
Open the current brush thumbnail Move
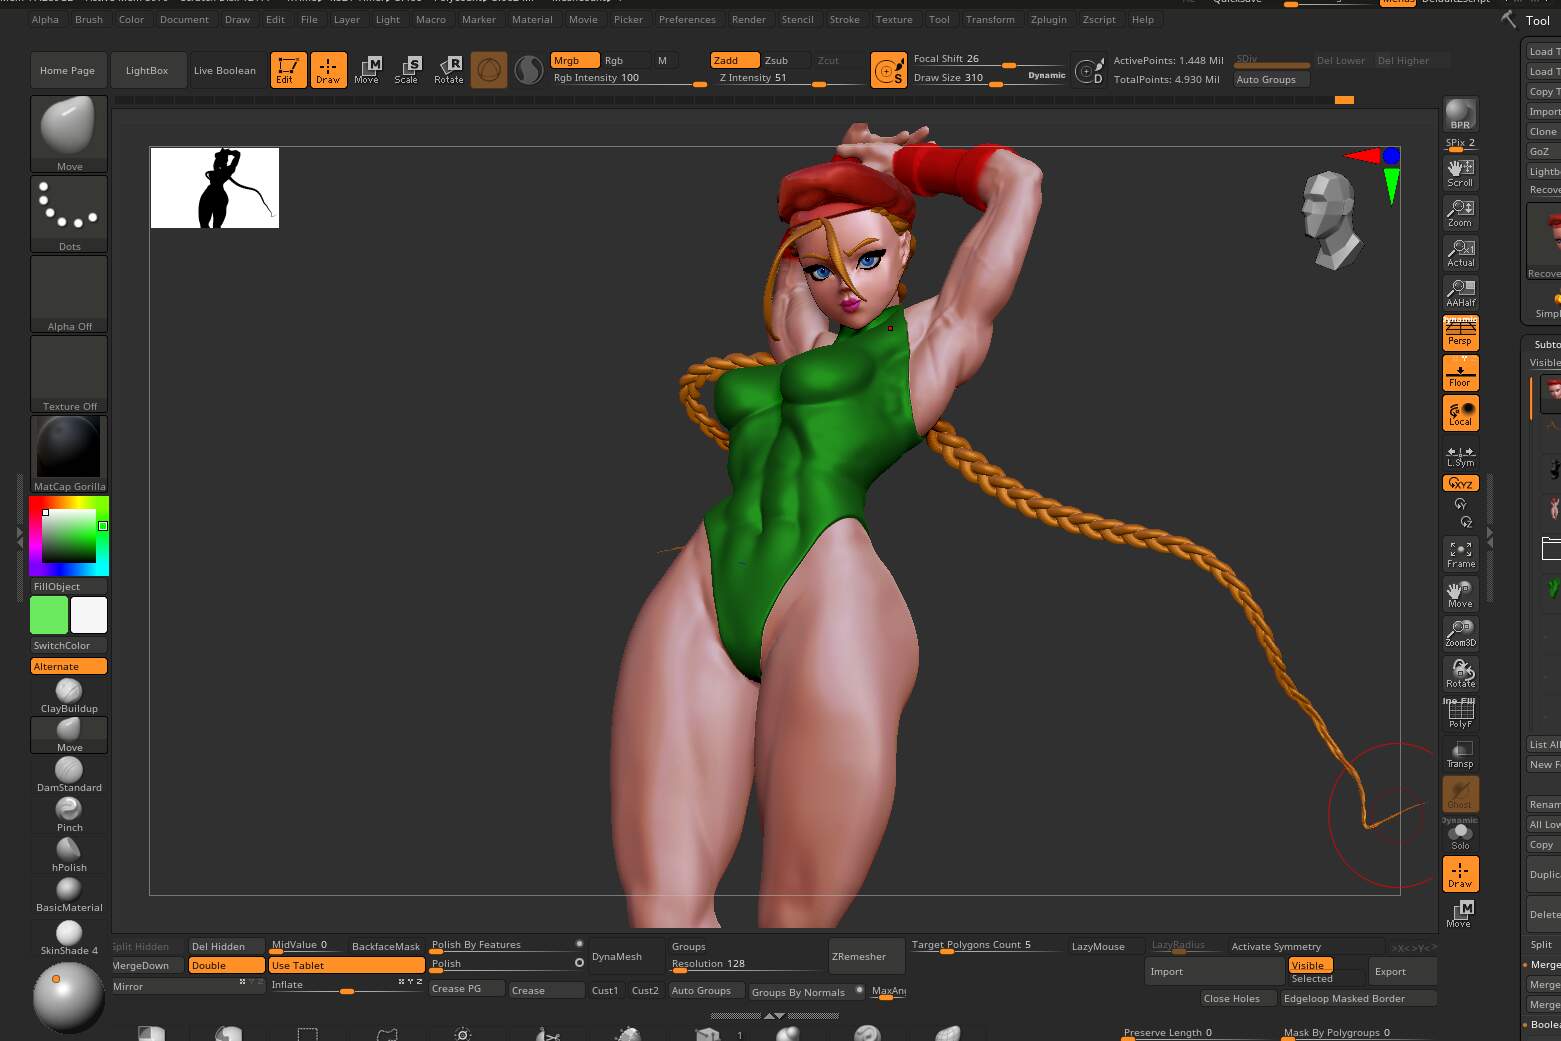coord(69,134)
